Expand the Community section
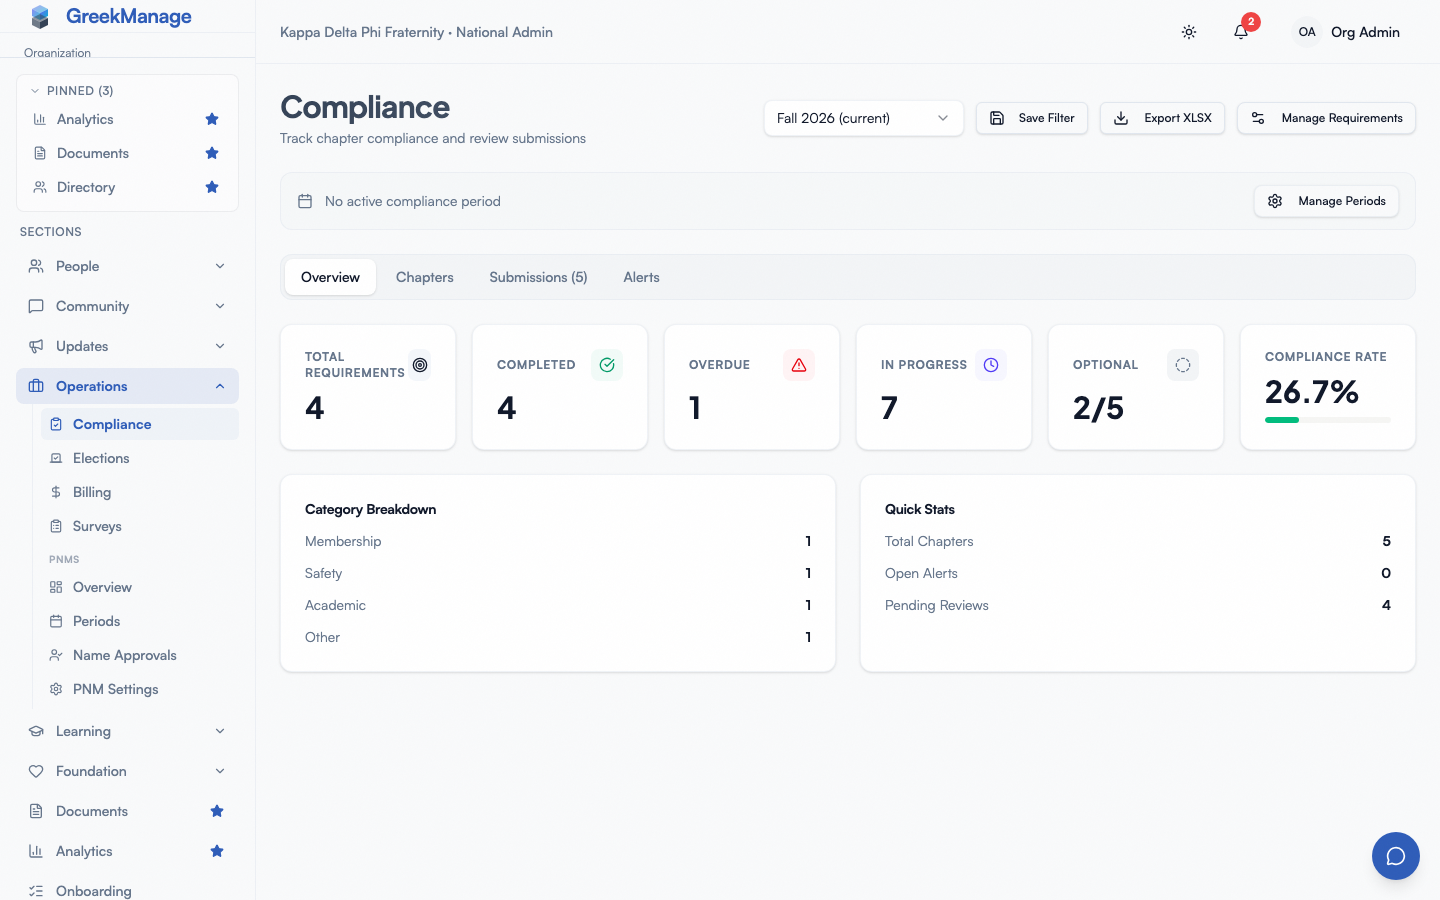This screenshot has height=900, width=1440. [127, 306]
